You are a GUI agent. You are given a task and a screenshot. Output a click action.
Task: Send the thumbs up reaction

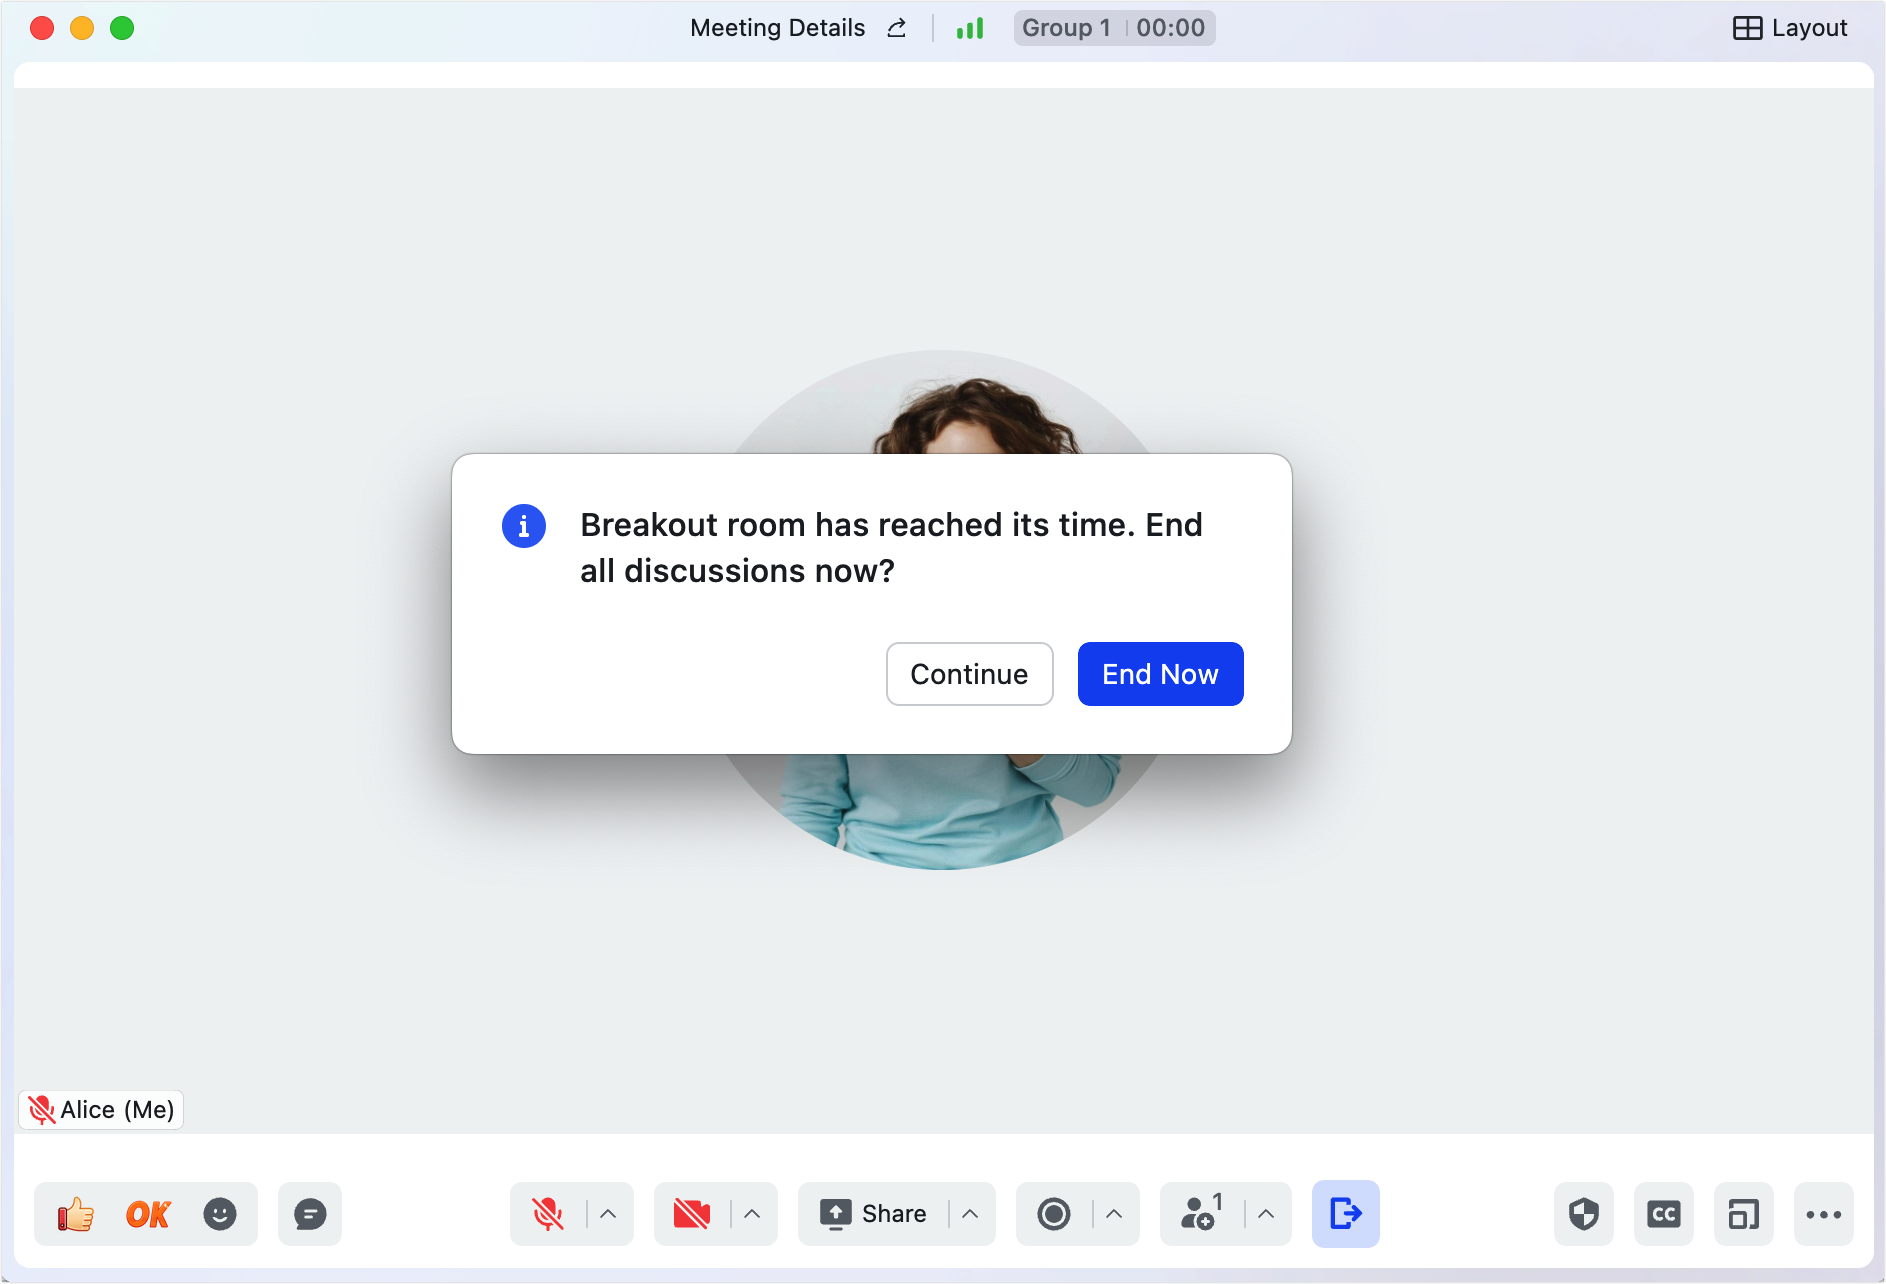coord(76,1215)
